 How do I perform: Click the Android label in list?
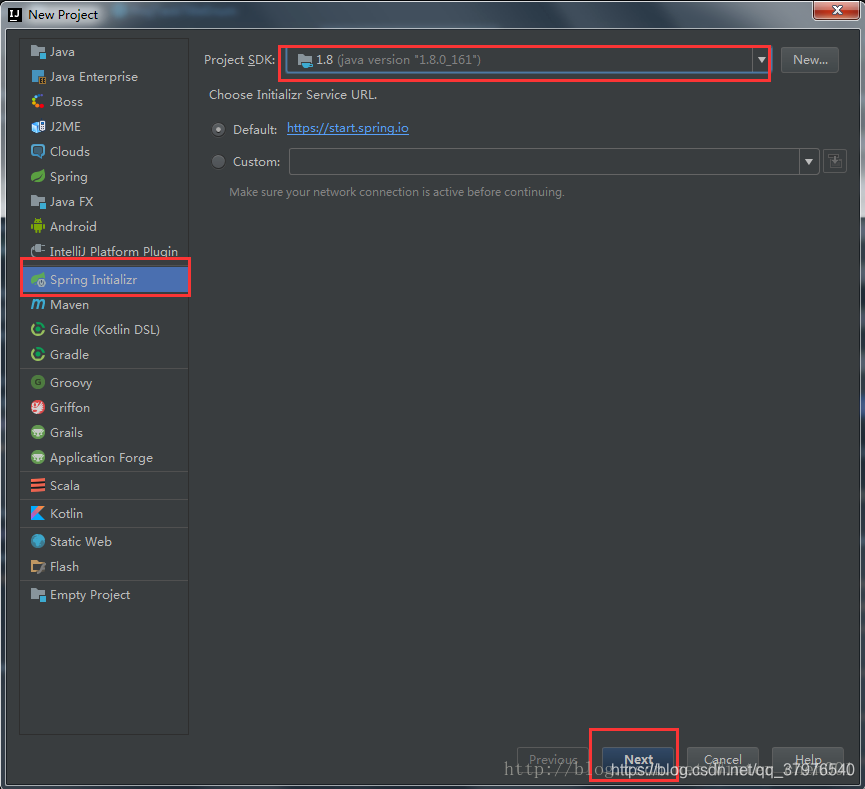(73, 227)
